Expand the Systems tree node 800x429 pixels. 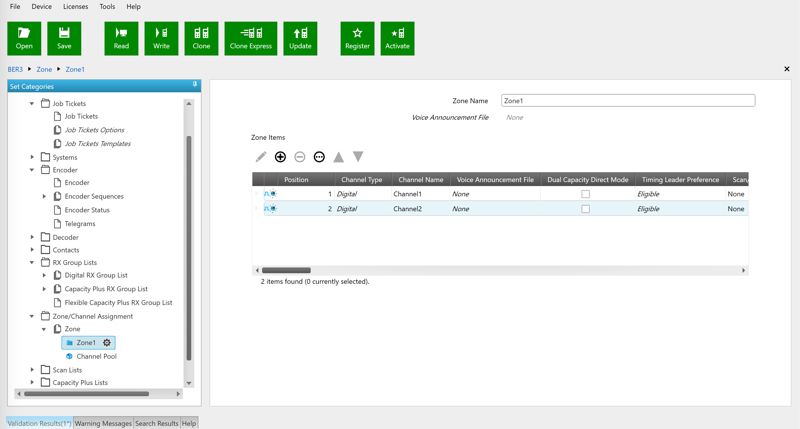tap(32, 157)
